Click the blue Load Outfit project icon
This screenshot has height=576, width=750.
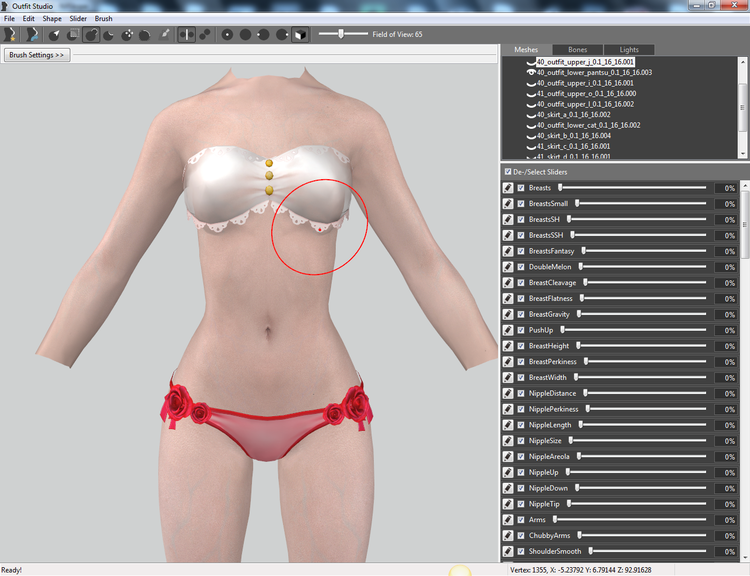point(32,34)
